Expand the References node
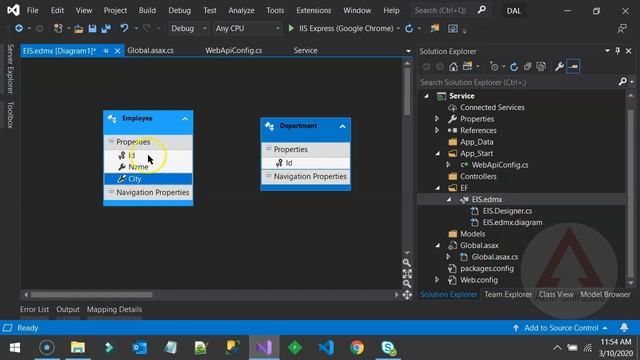 click(437, 130)
